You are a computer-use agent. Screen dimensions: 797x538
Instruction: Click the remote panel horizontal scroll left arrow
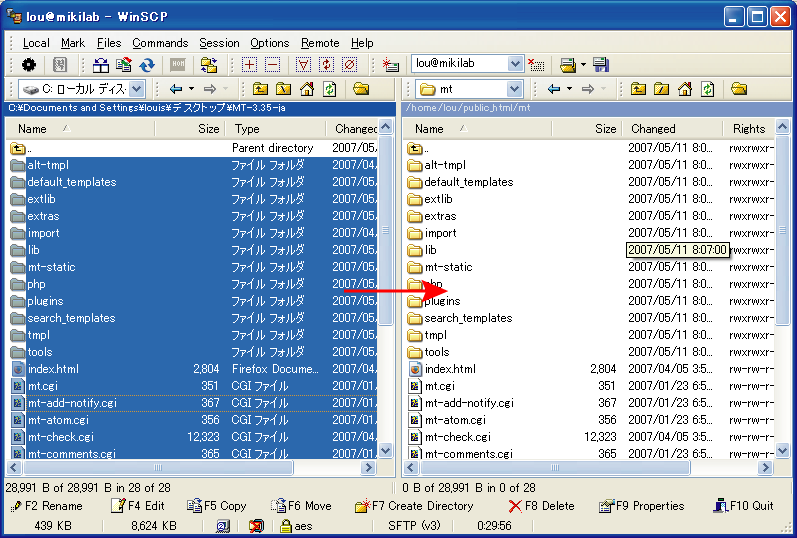click(x=411, y=467)
